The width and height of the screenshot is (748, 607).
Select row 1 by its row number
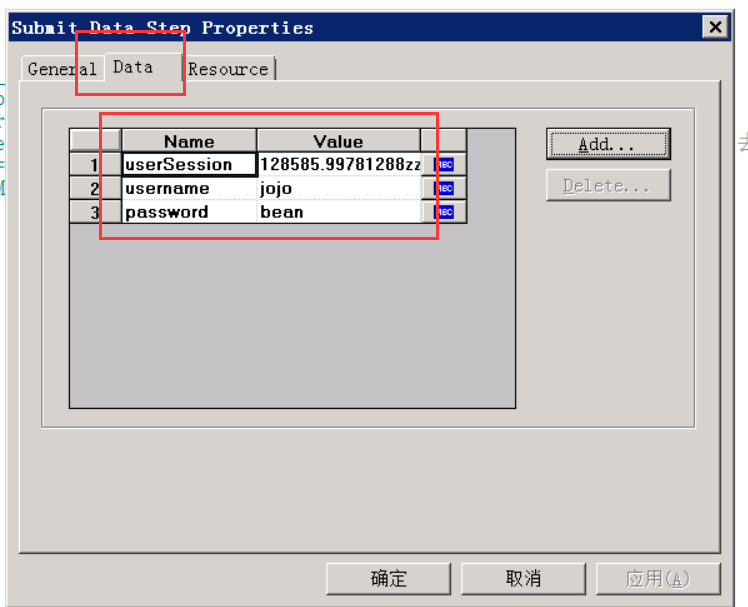(95, 165)
